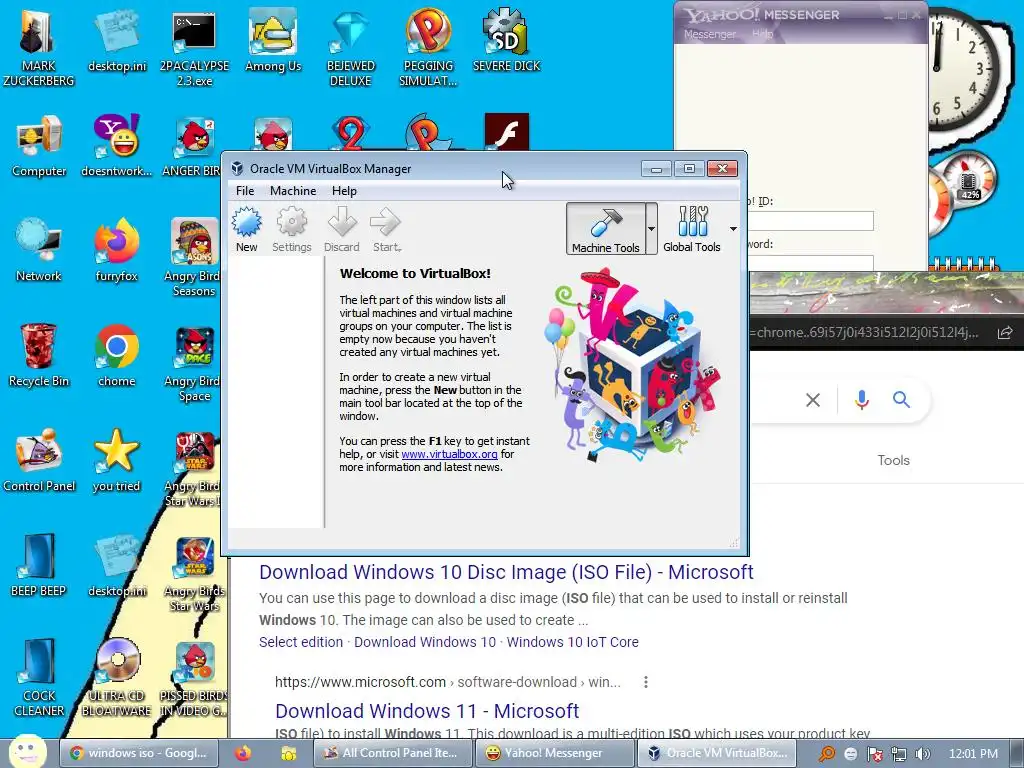Select the BEEP BEEP desktop icon
Viewport: 1024px width, 768px height.
[x=39, y=566]
